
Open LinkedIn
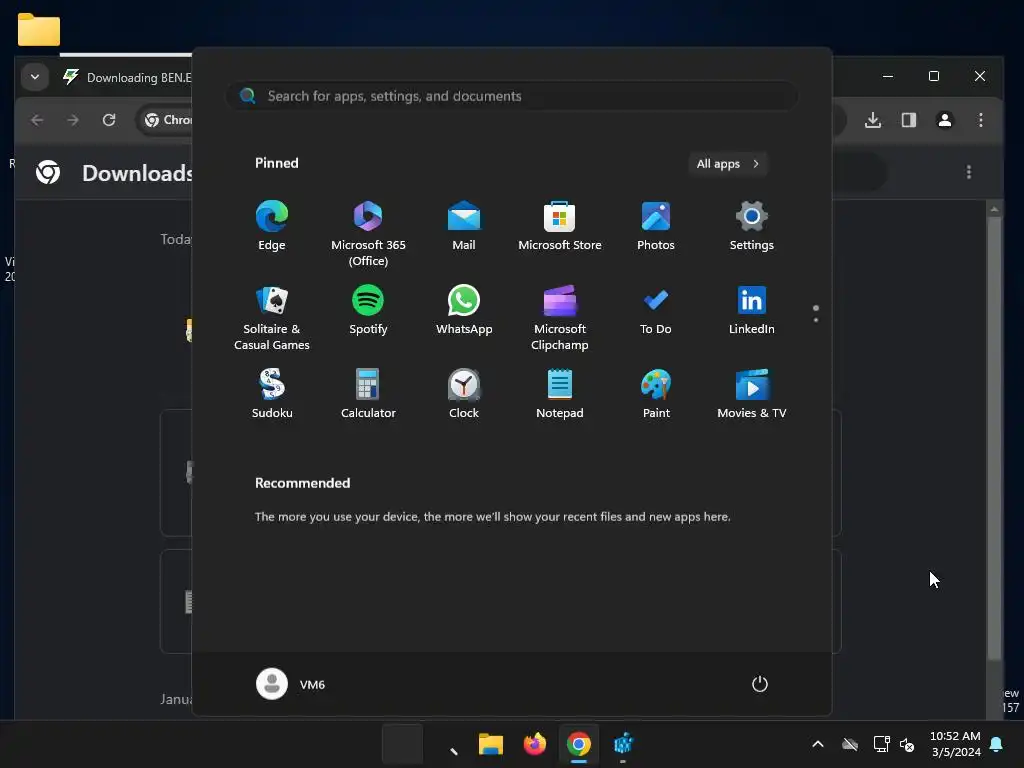point(752,310)
